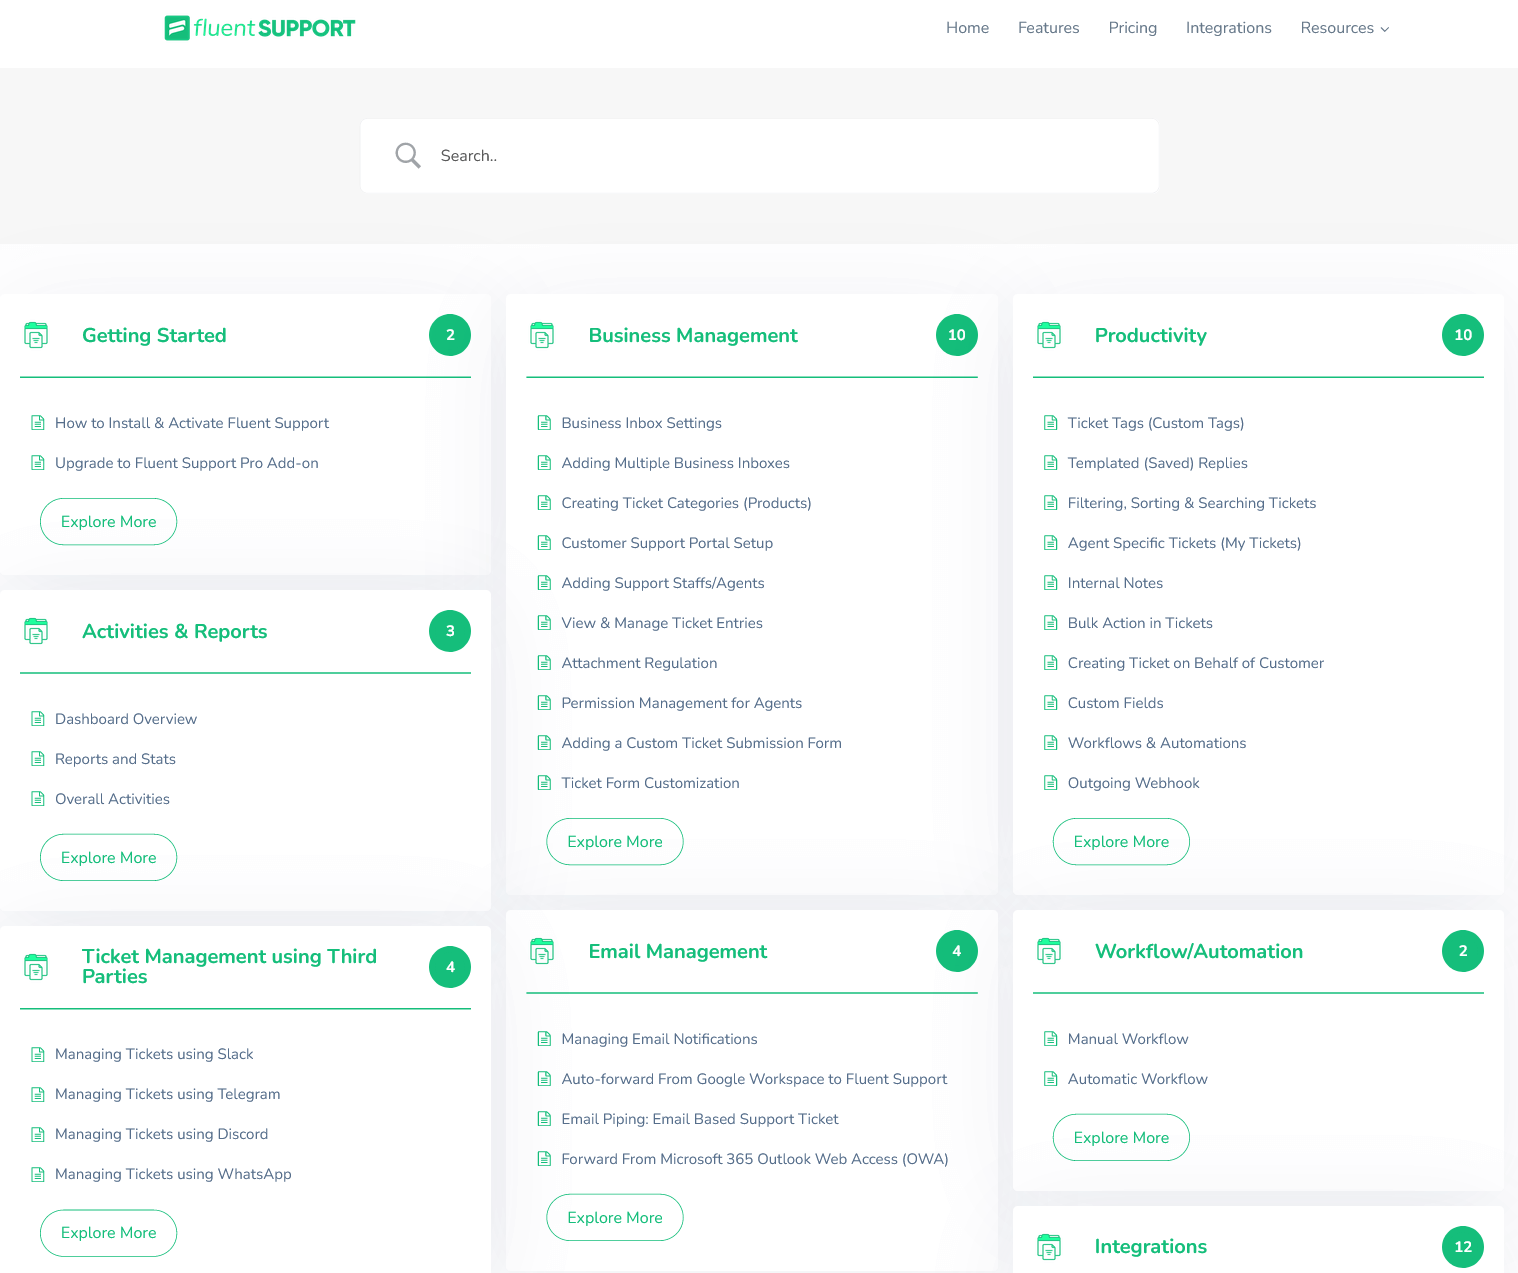
Task: Click the document icon beside Manual Workflow
Action: point(1051,1039)
